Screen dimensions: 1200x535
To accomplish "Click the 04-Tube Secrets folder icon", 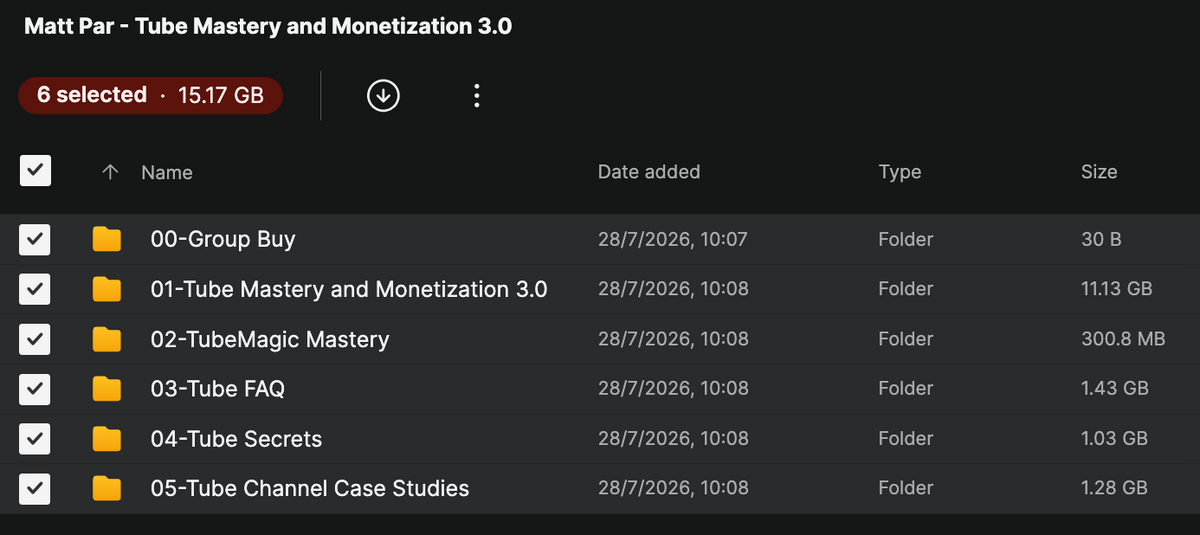I will tap(107, 439).
